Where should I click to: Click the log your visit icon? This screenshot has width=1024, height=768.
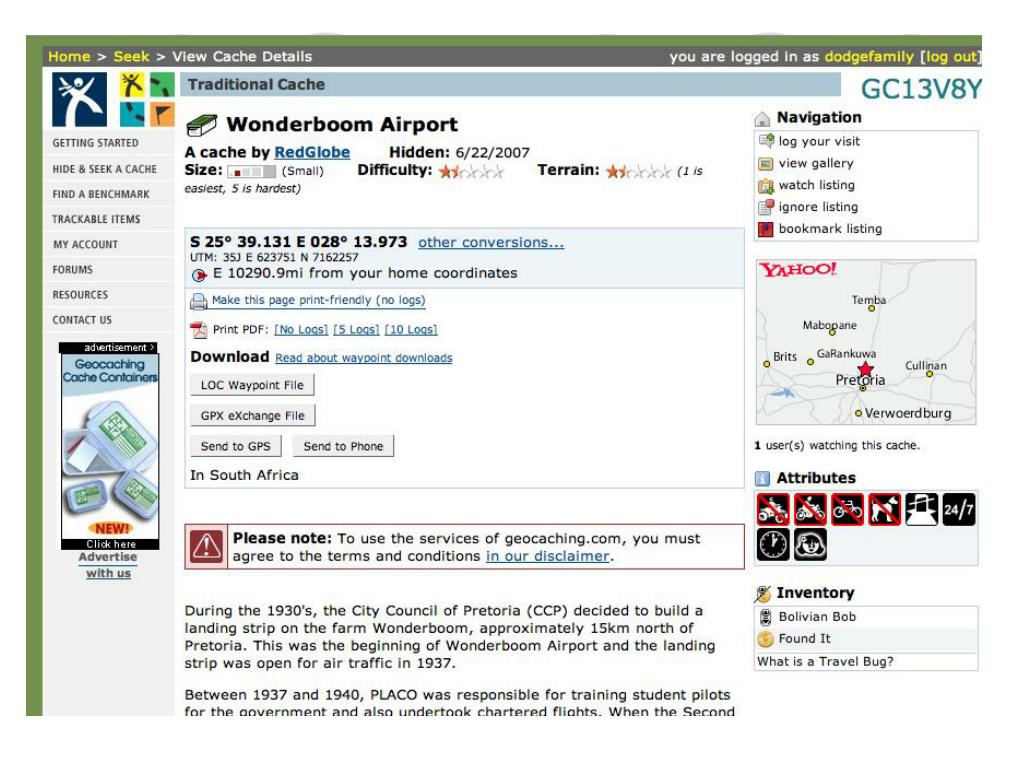pyautogui.click(x=766, y=141)
